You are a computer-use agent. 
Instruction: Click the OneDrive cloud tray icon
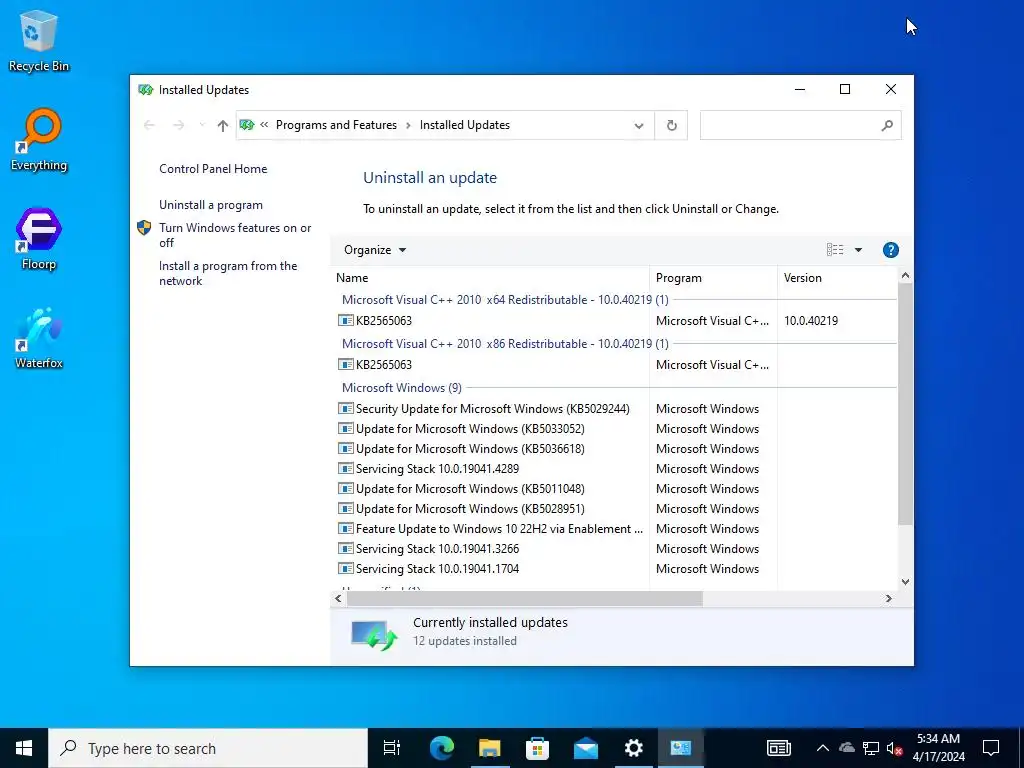click(x=846, y=748)
